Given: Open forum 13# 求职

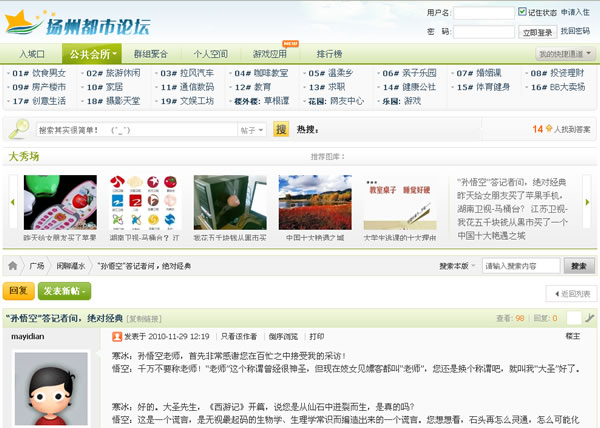Looking at the screenshot, I should pos(327,87).
